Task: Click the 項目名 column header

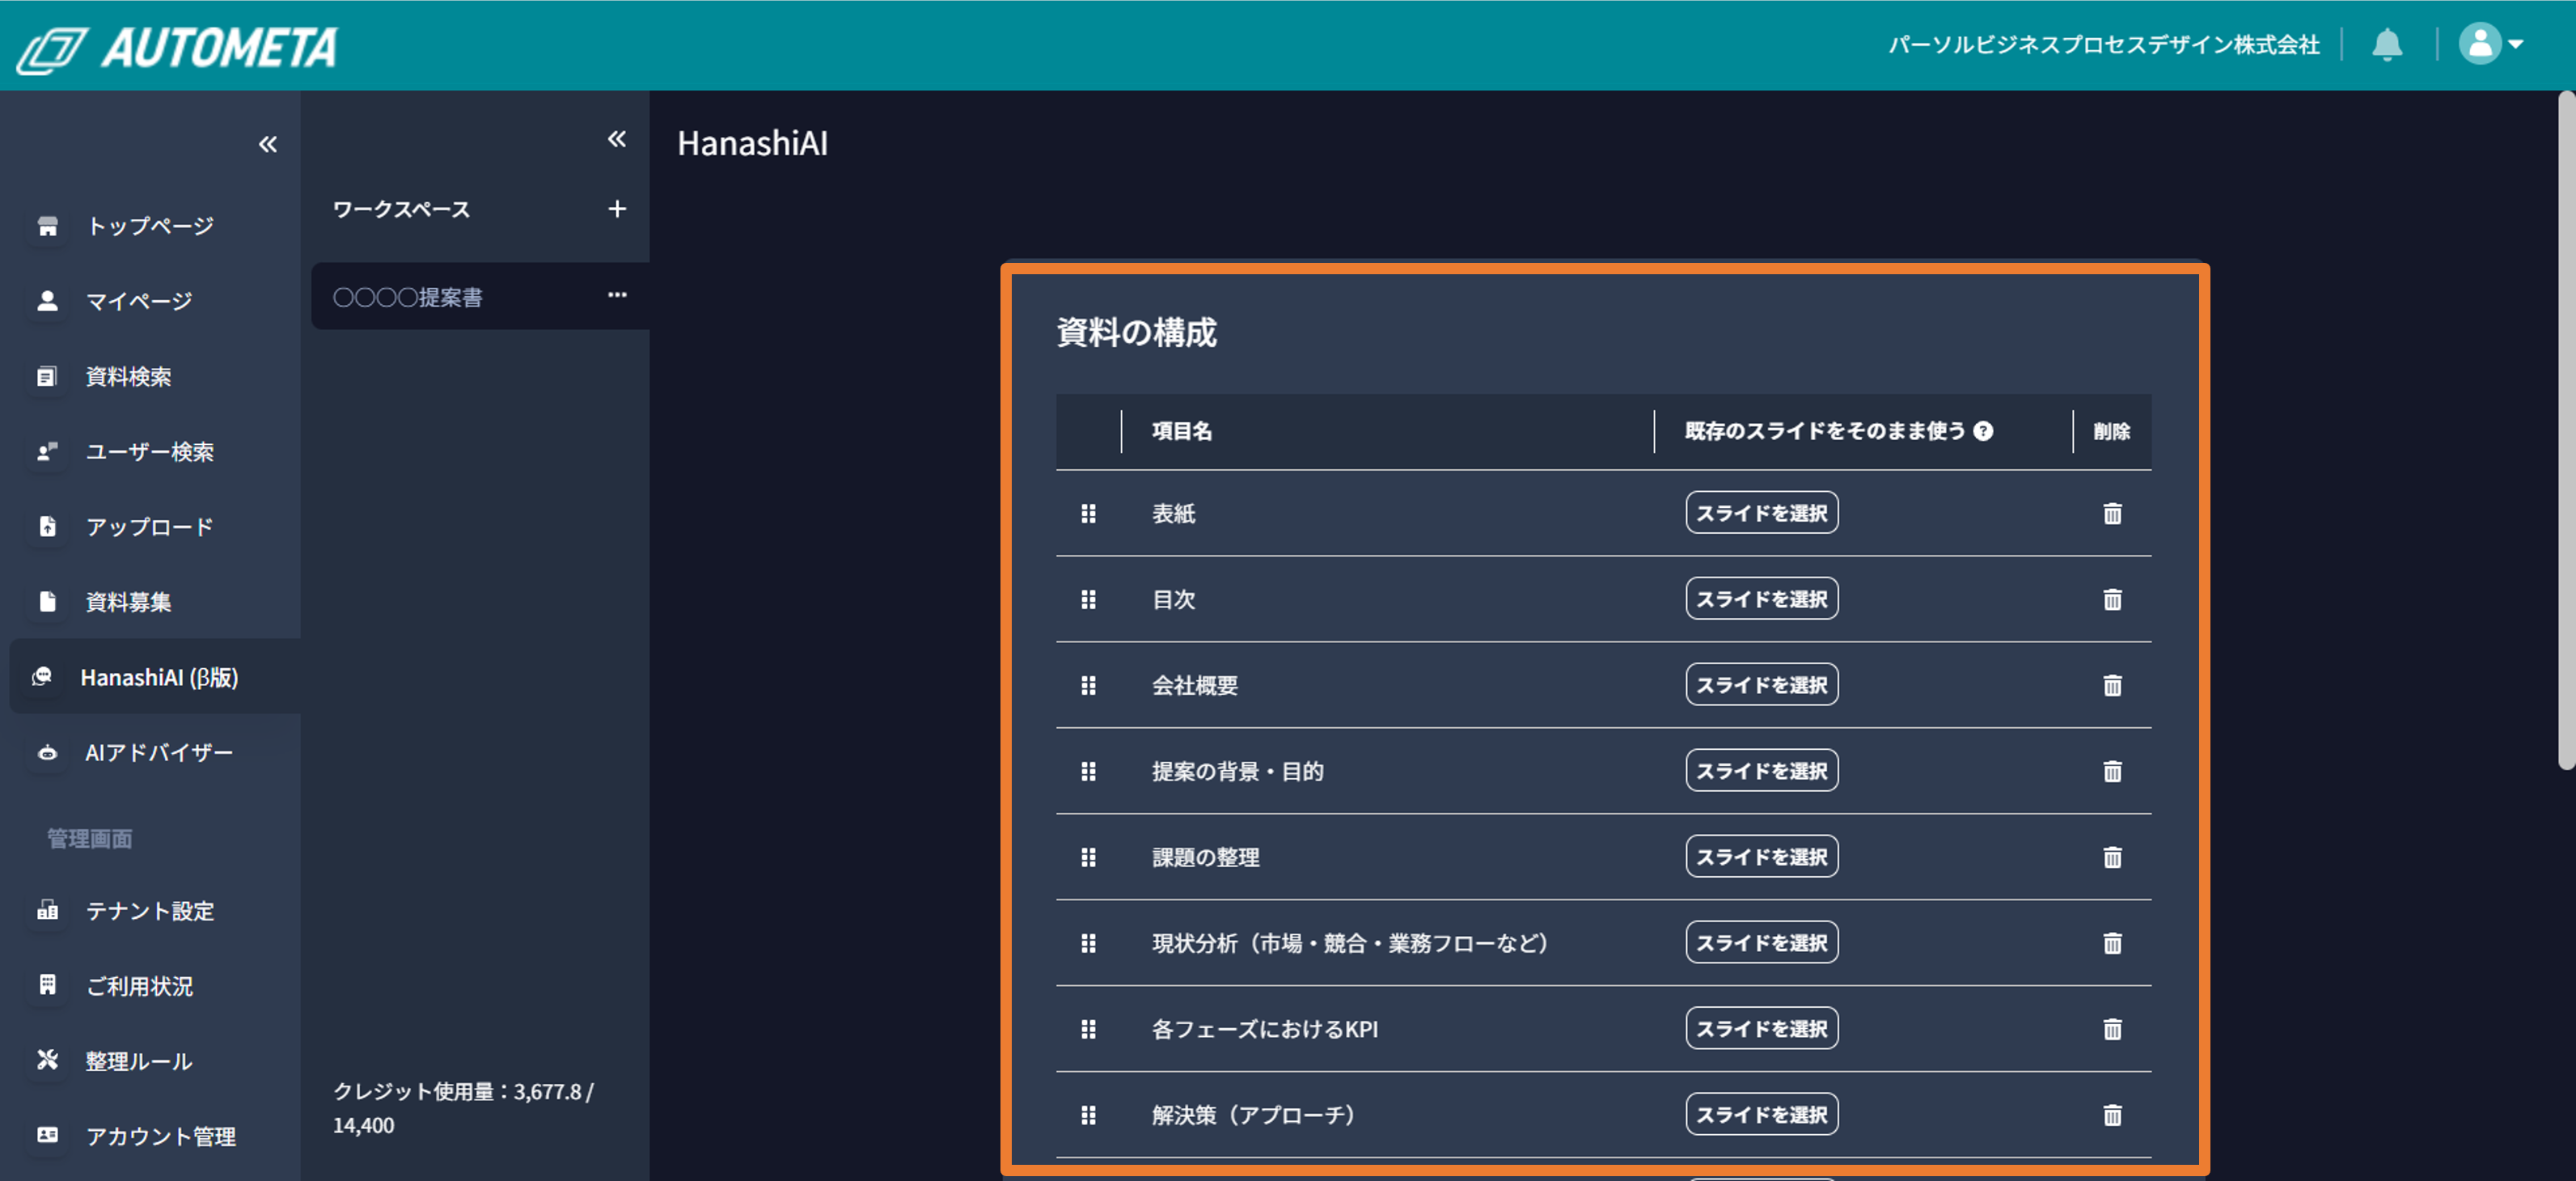Action: tap(1181, 431)
